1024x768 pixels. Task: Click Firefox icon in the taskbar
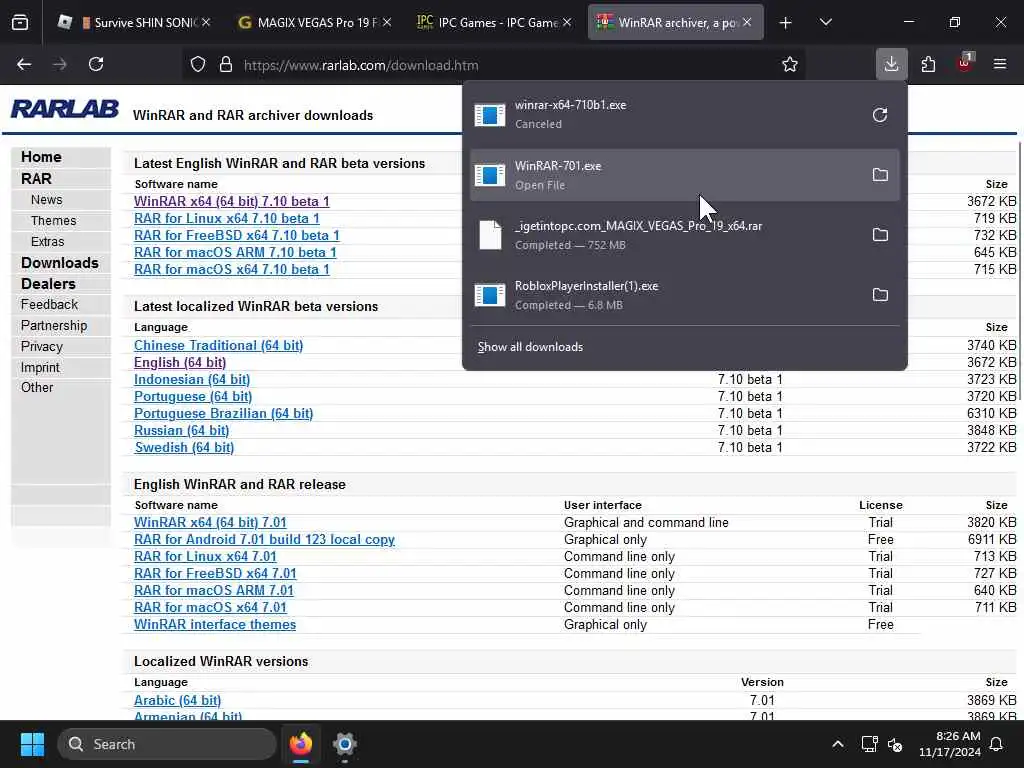pyautogui.click(x=301, y=744)
